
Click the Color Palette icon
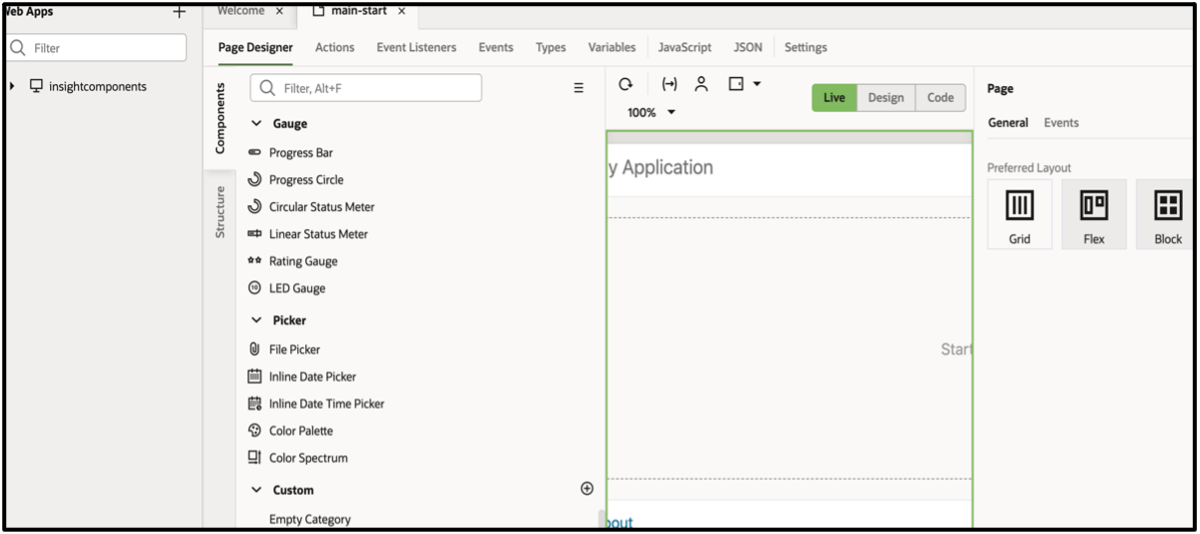pyautogui.click(x=254, y=430)
